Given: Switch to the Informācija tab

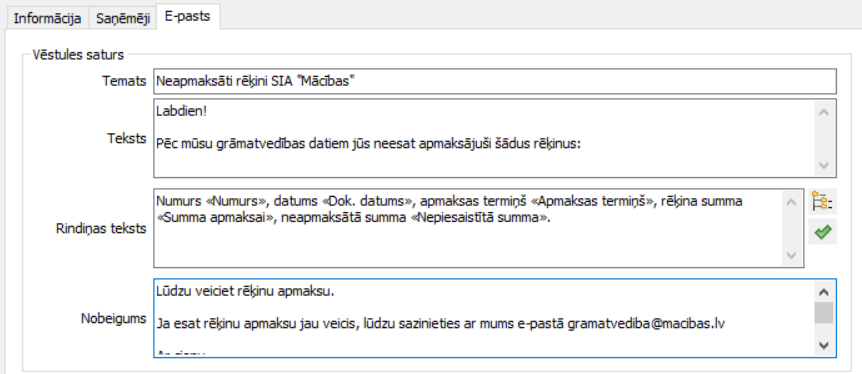Looking at the screenshot, I should [x=47, y=18].
